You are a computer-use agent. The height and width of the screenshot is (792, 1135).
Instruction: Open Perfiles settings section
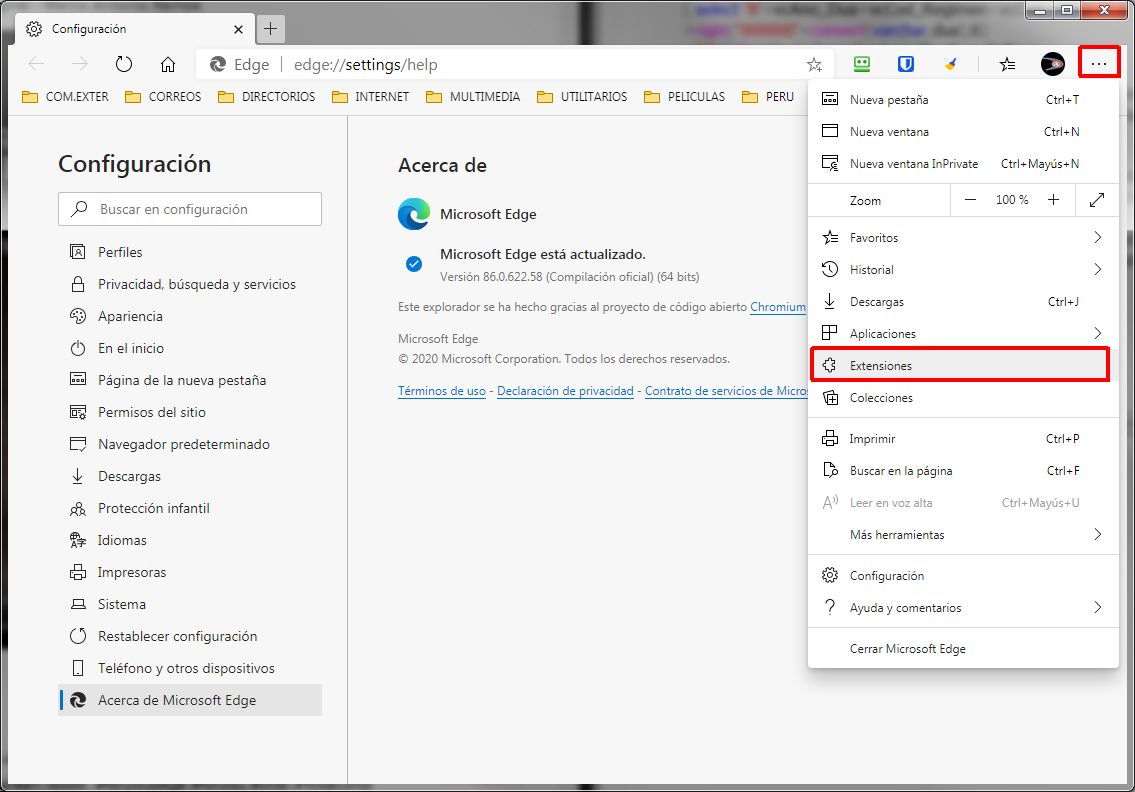[190, 252]
